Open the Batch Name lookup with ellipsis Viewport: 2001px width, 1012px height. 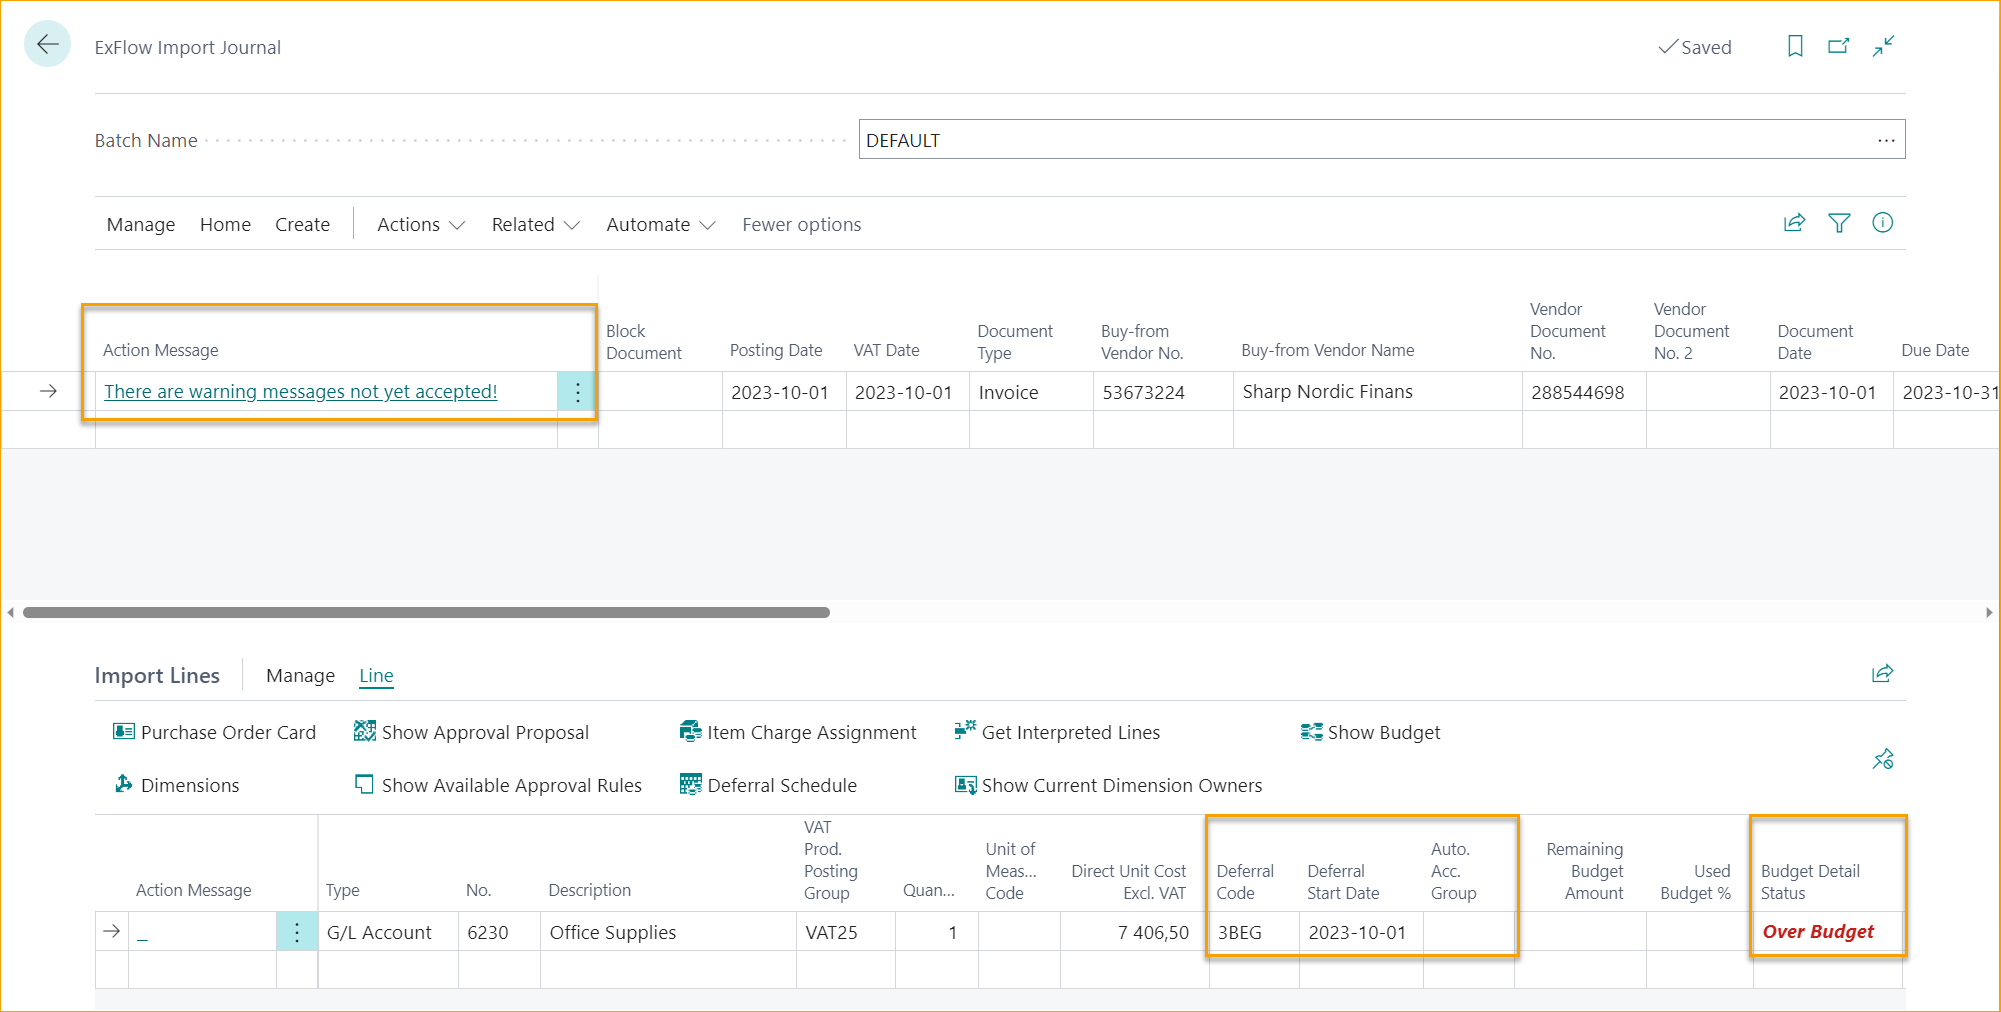pos(1886,140)
